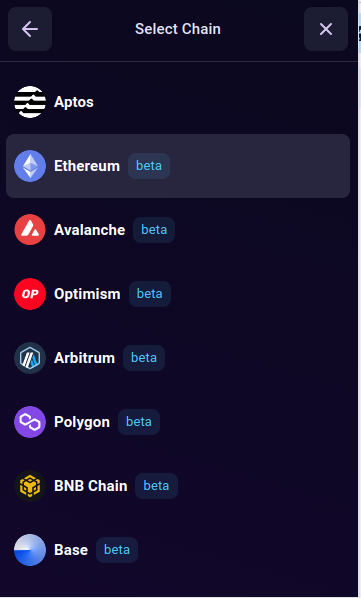
Task: Click the back arrow icon
Action: [30, 29]
